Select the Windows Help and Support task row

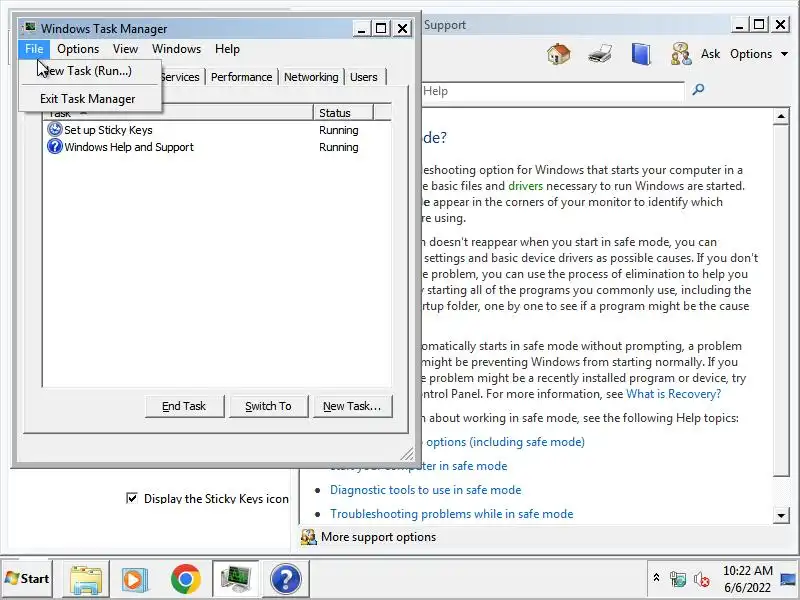217,147
